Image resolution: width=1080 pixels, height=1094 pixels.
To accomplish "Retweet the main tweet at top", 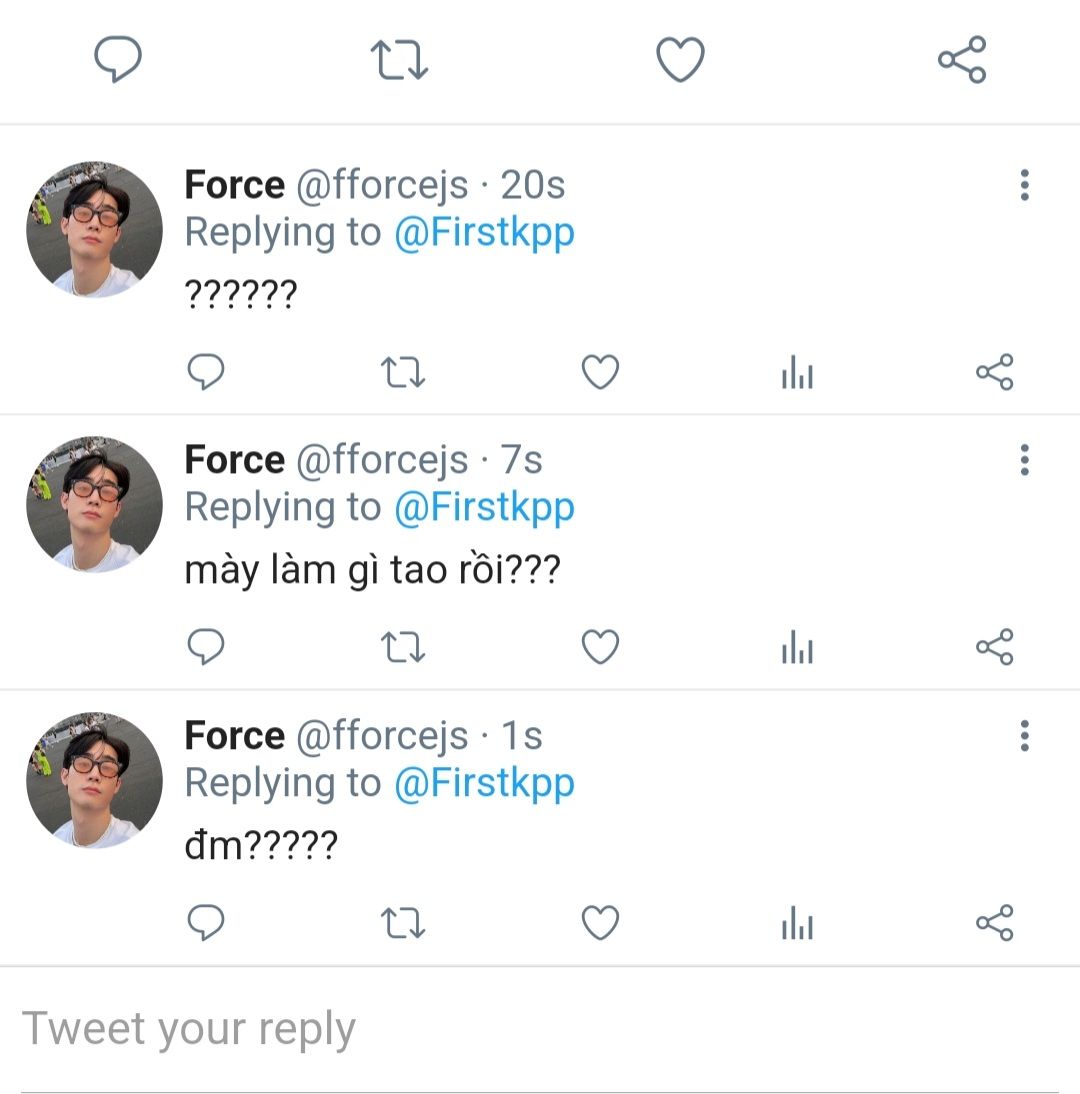I will click(x=399, y=60).
